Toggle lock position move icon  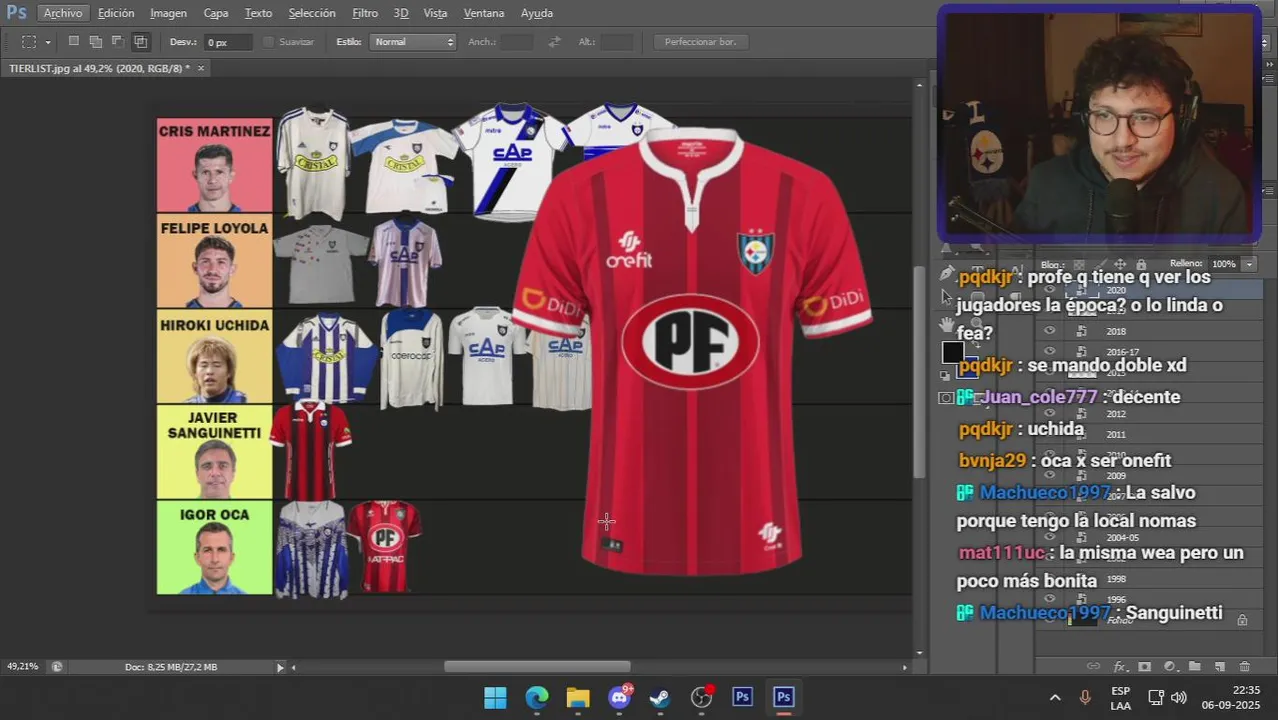pos(1120,264)
